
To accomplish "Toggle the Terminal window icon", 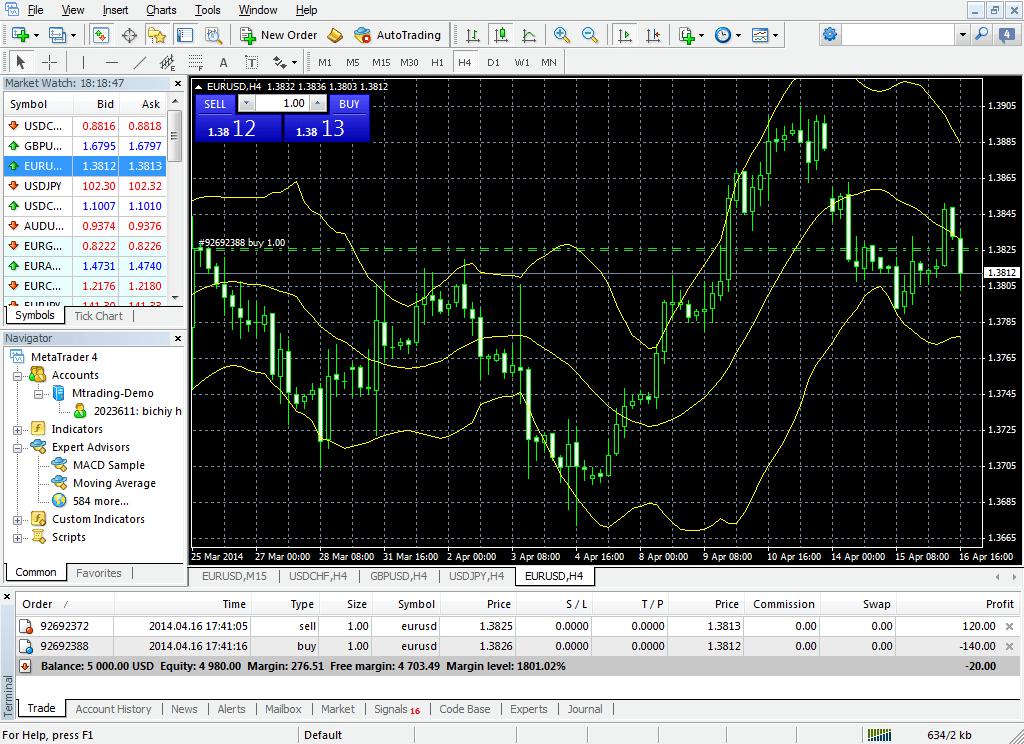I will click(185, 35).
